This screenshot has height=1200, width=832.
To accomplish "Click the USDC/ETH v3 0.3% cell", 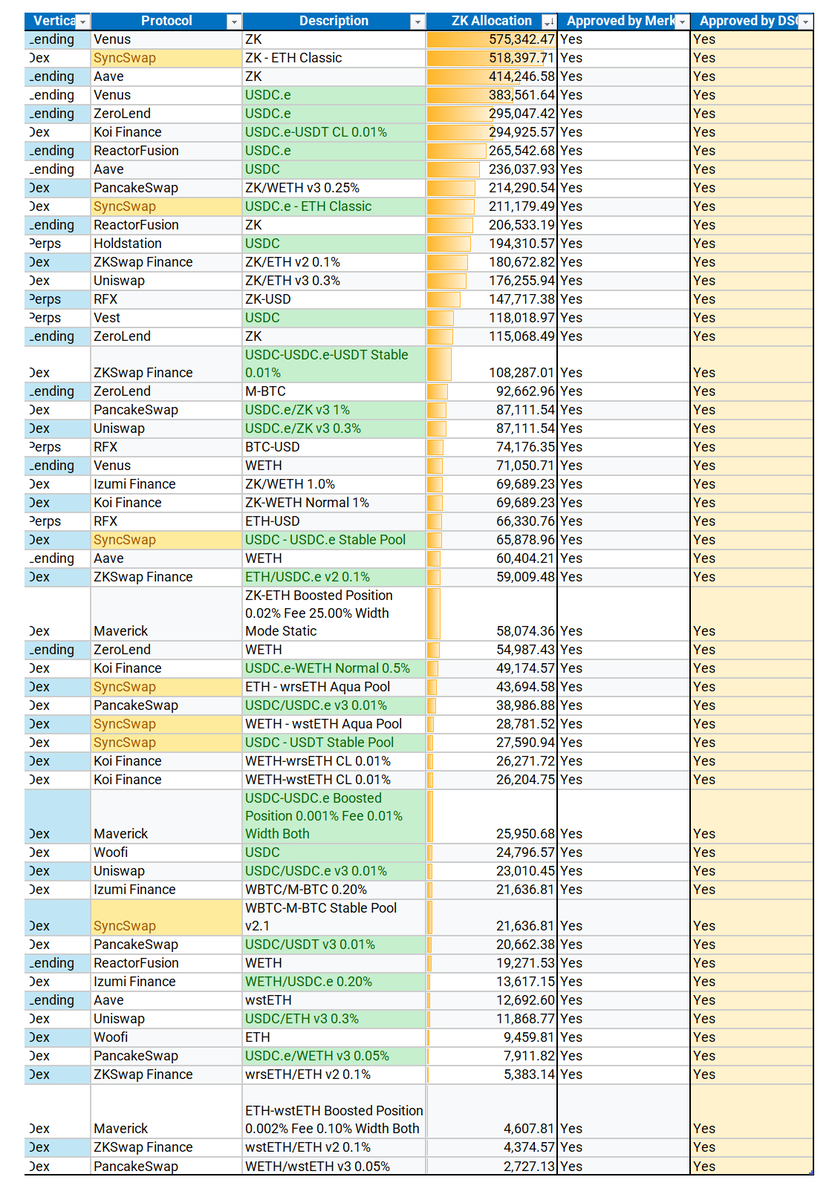I will [334, 1019].
